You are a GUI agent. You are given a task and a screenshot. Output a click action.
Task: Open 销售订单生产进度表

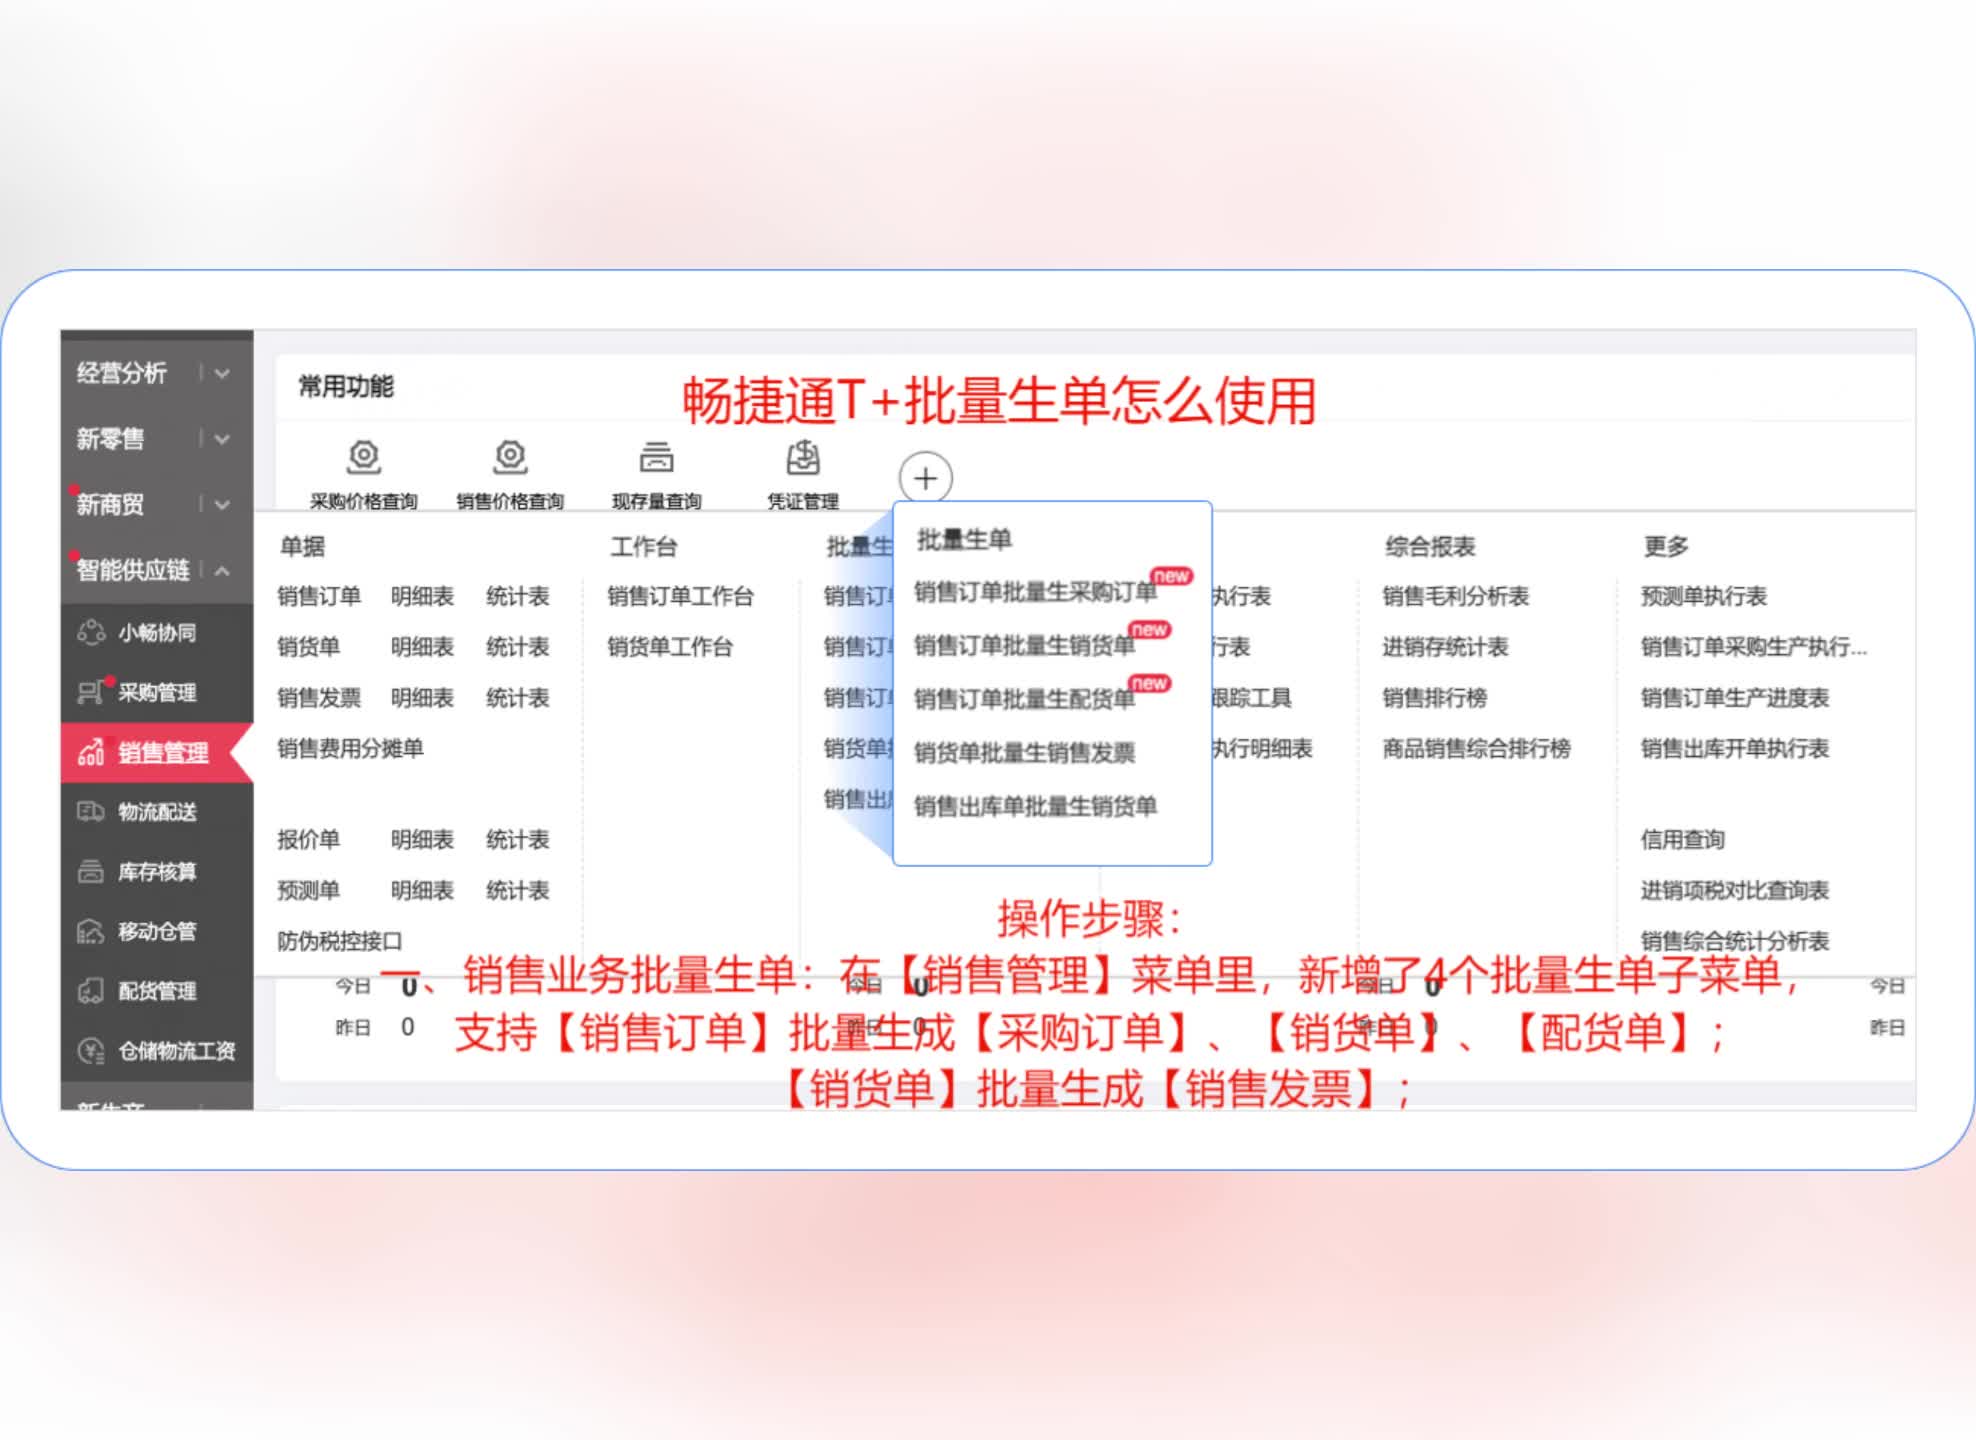[1734, 697]
